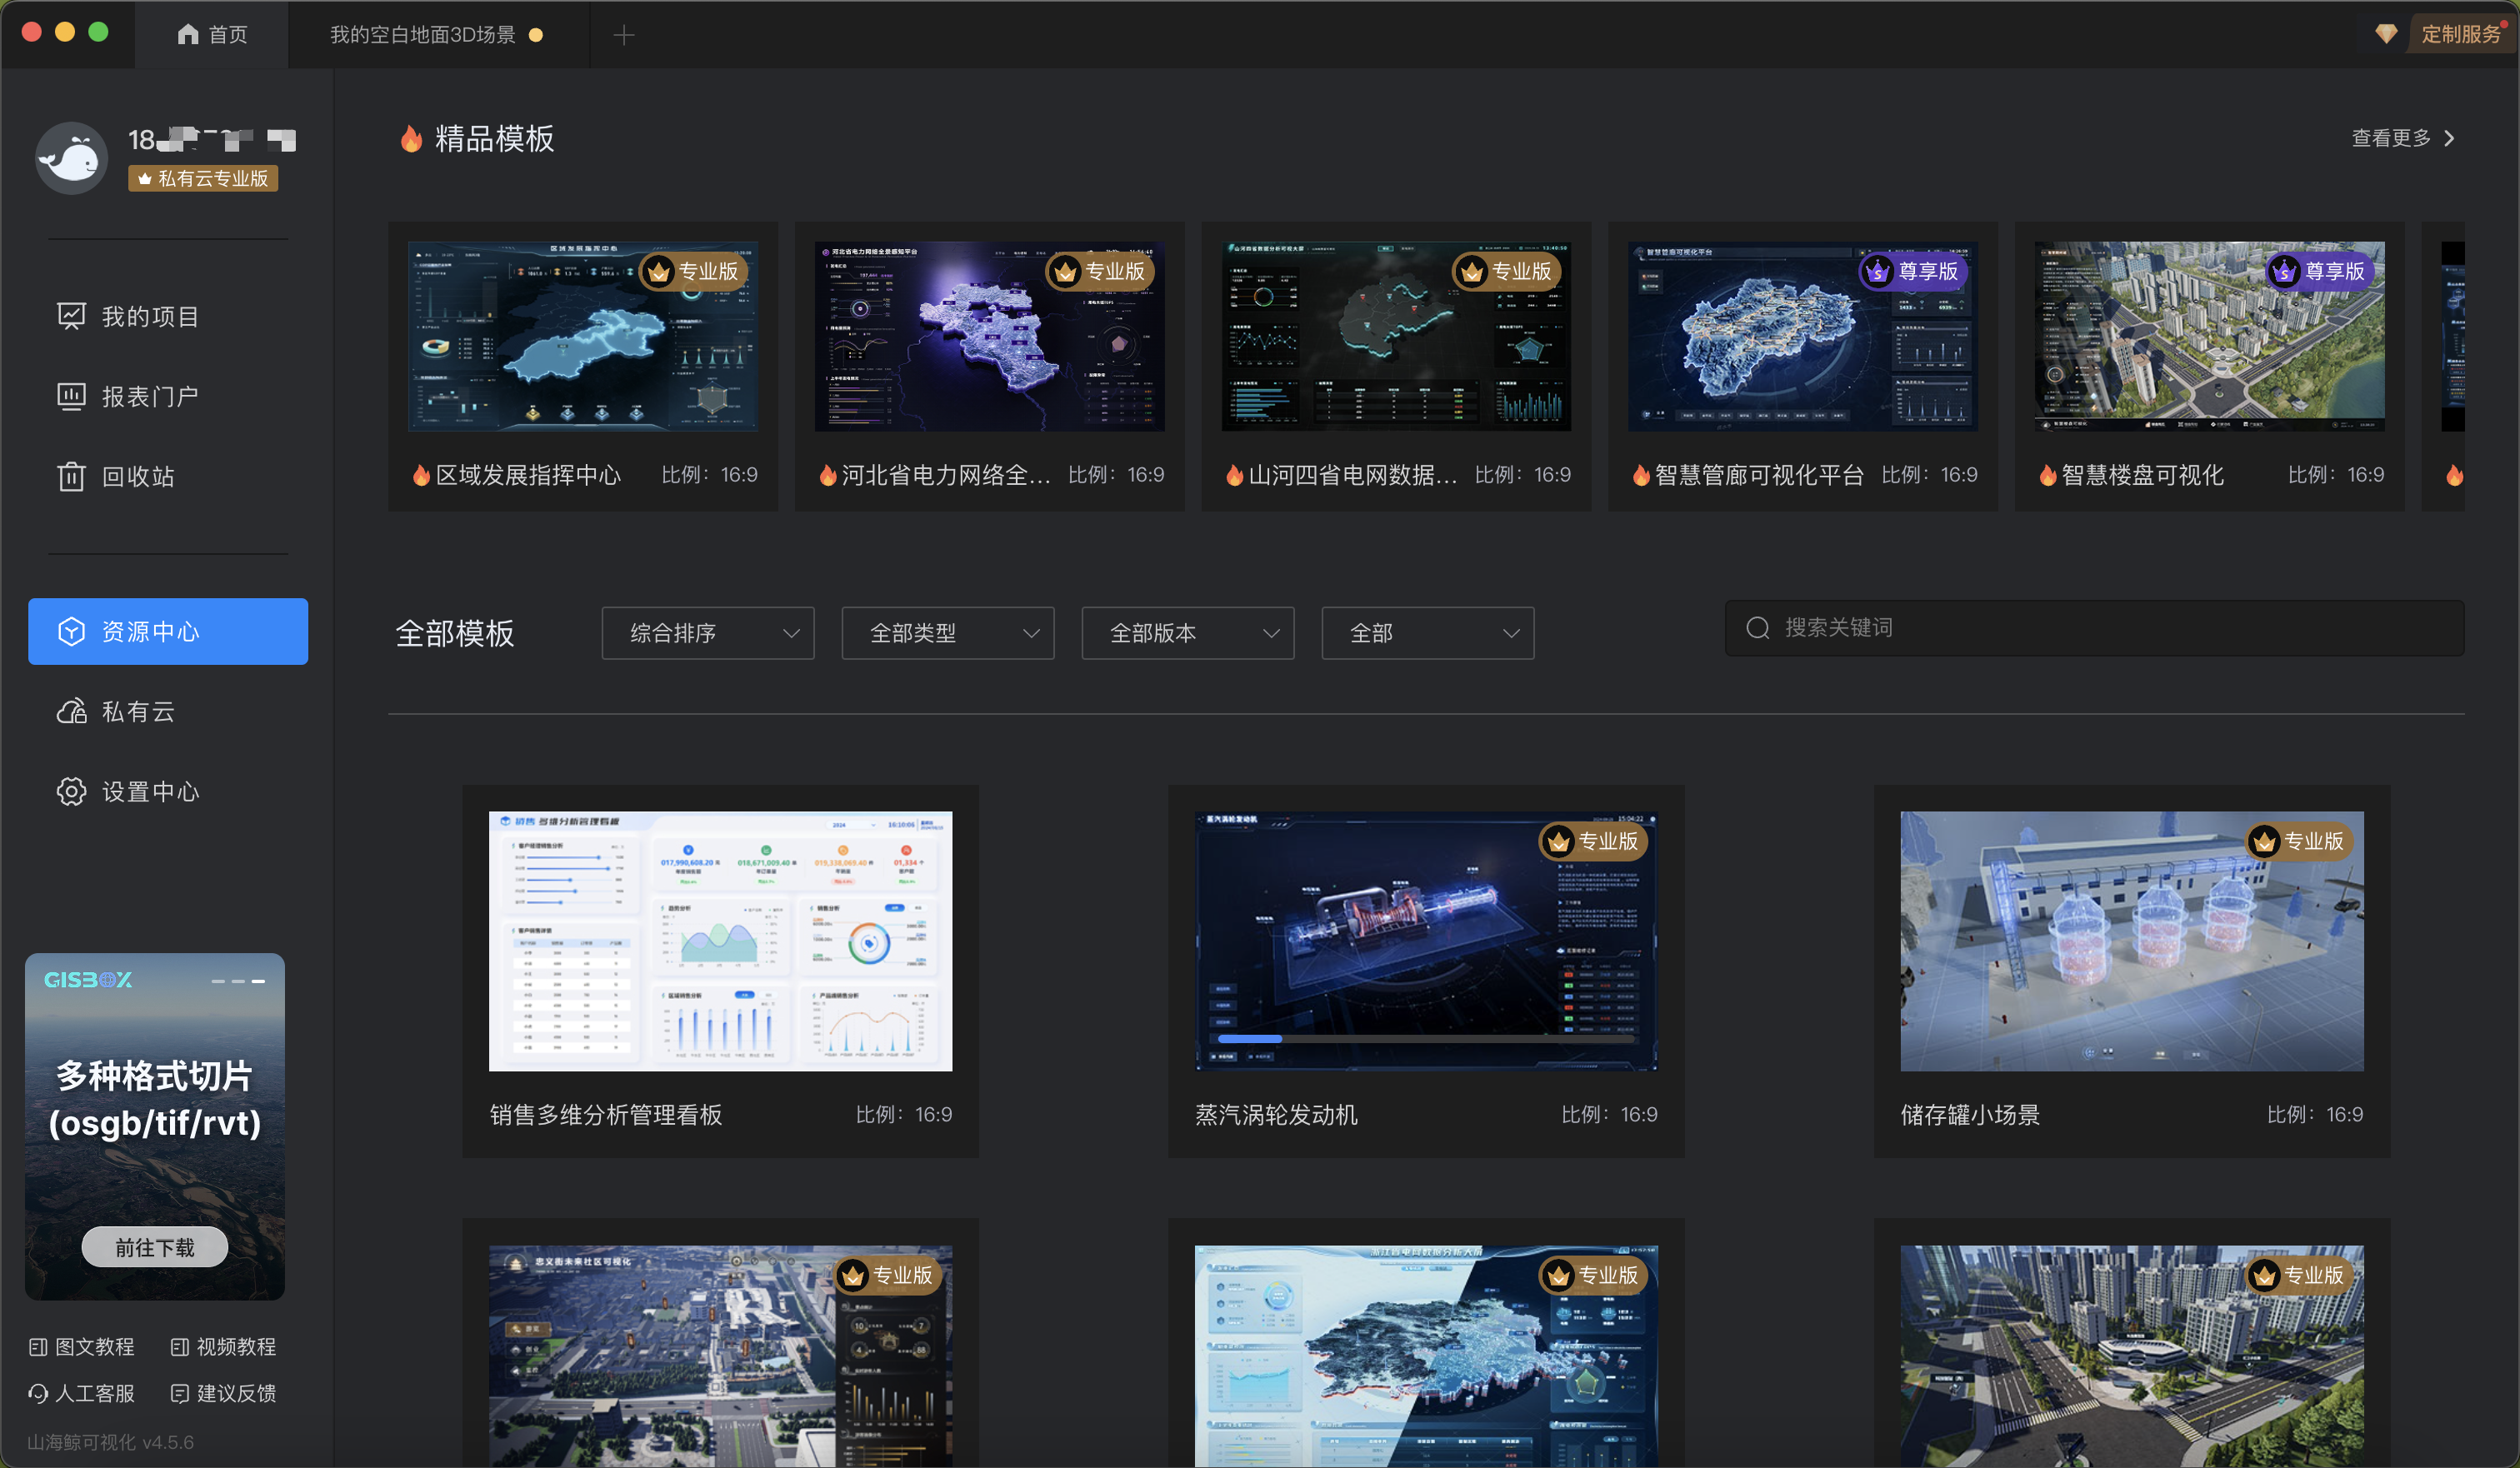
Task: Open 忠义街未来社区 template thumbnail
Action: 721,1356
